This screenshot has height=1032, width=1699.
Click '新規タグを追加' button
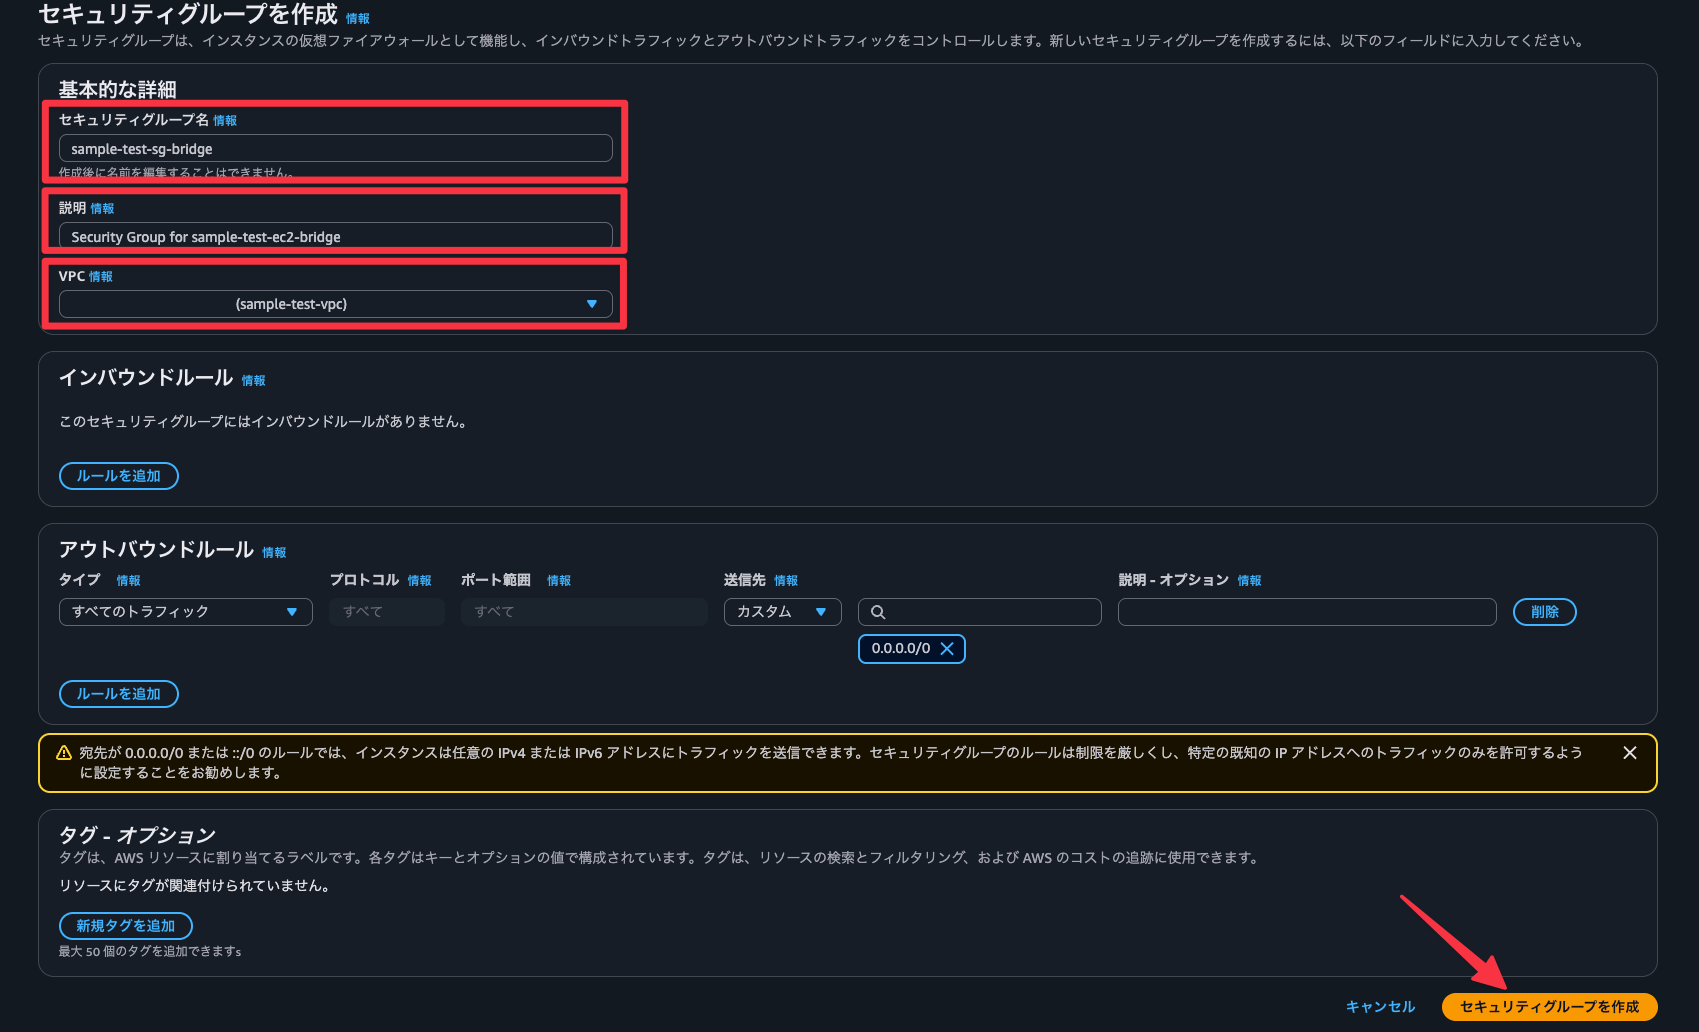(125, 926)
